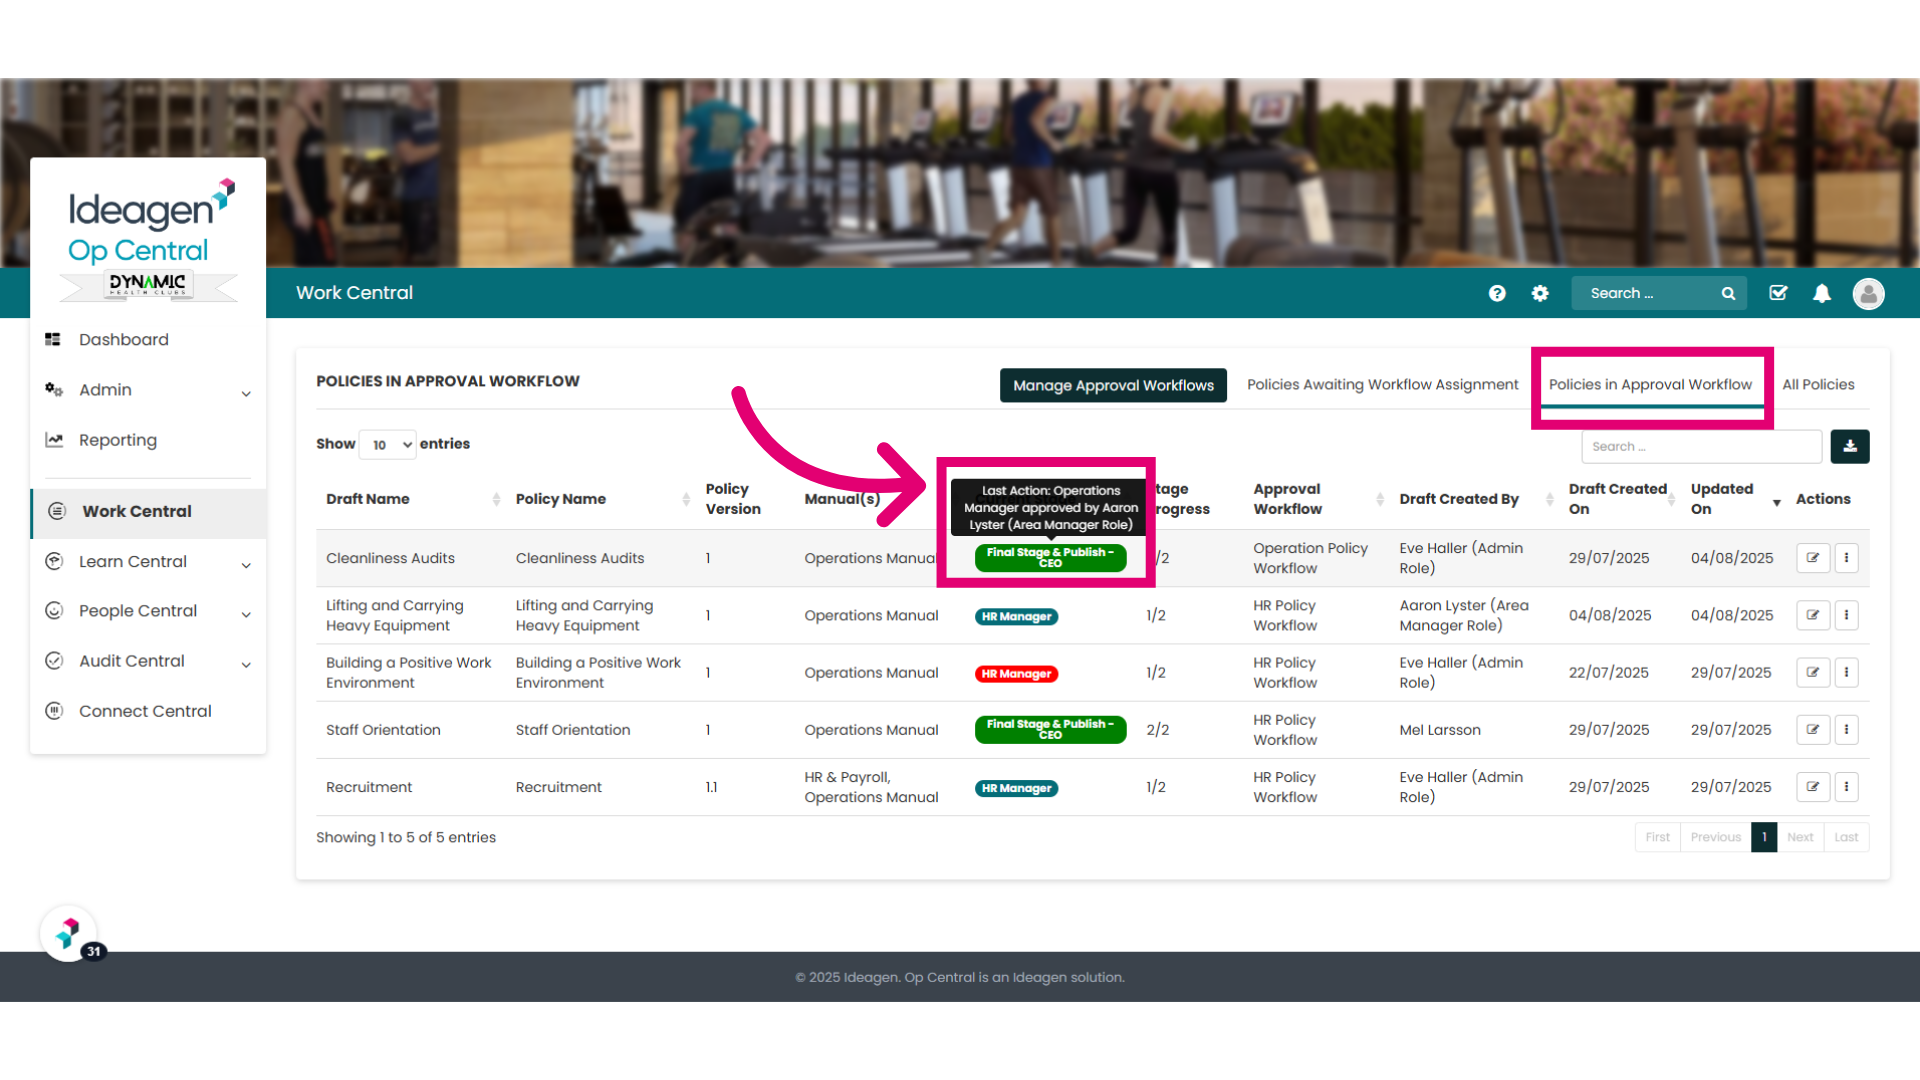Edit the Staff Orientation draft
This screenshot has height=1080, width=1920.
1813,730
